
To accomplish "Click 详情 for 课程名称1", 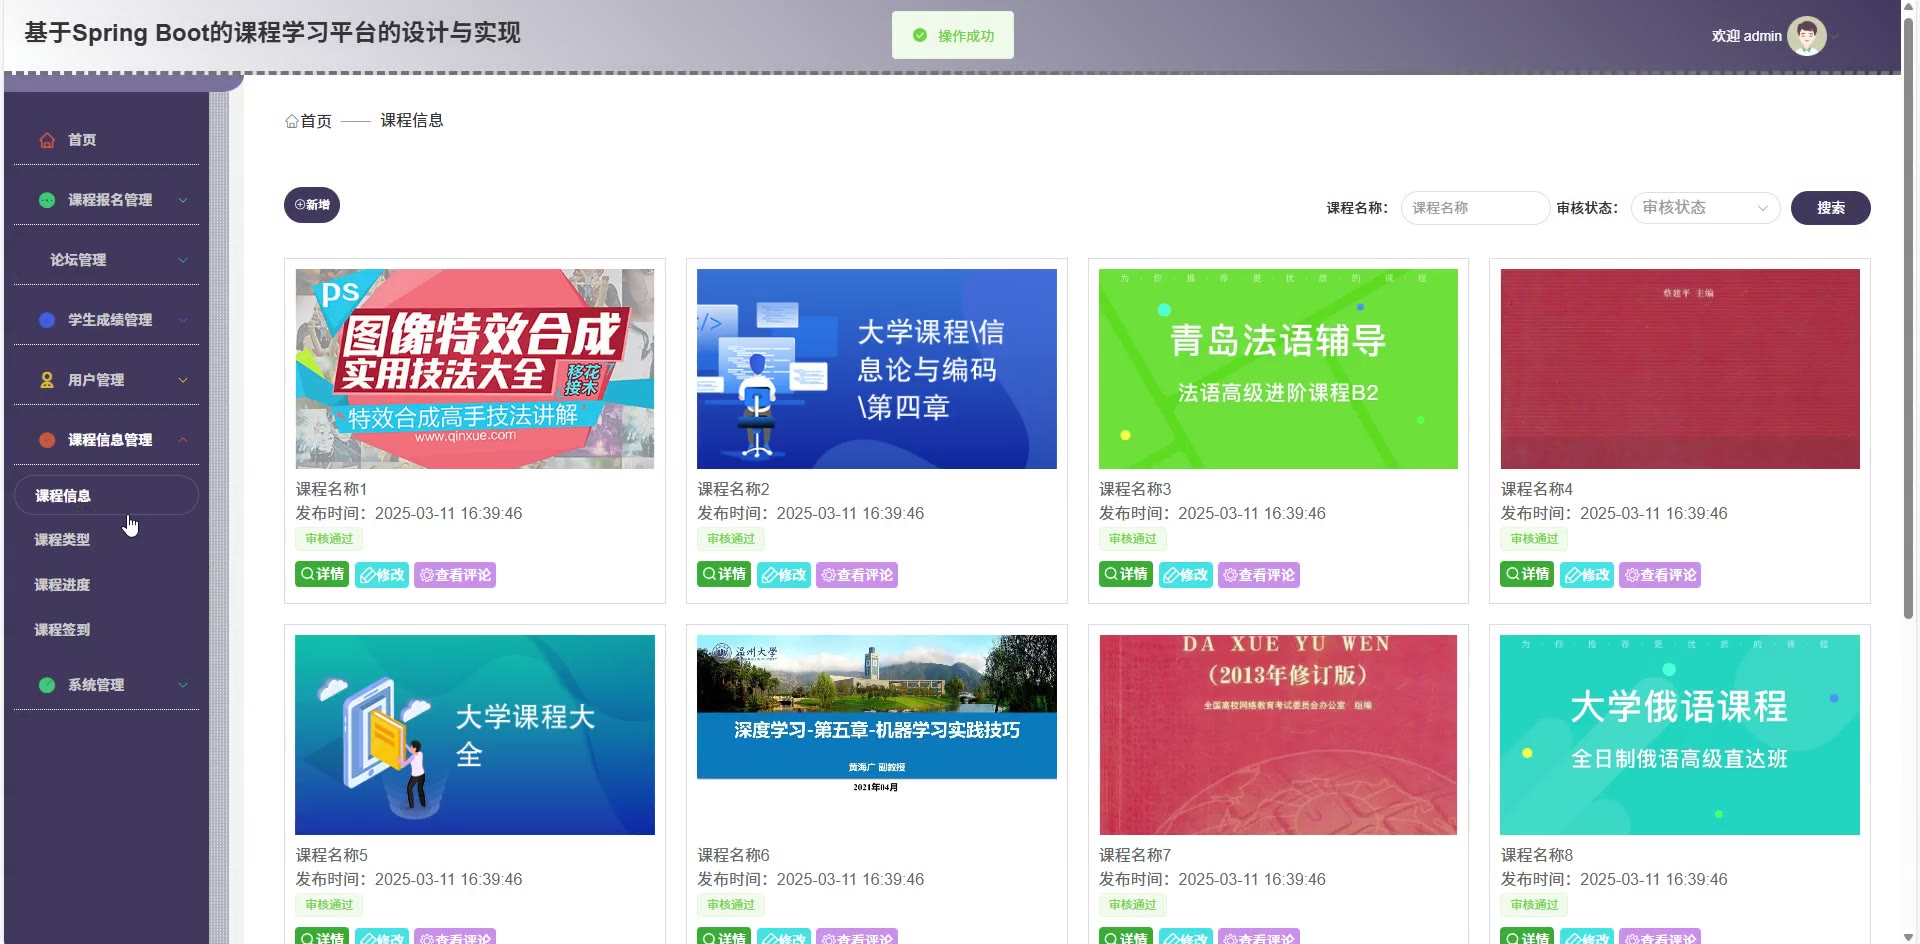I will pyautogui.click(x=322, y=574).
